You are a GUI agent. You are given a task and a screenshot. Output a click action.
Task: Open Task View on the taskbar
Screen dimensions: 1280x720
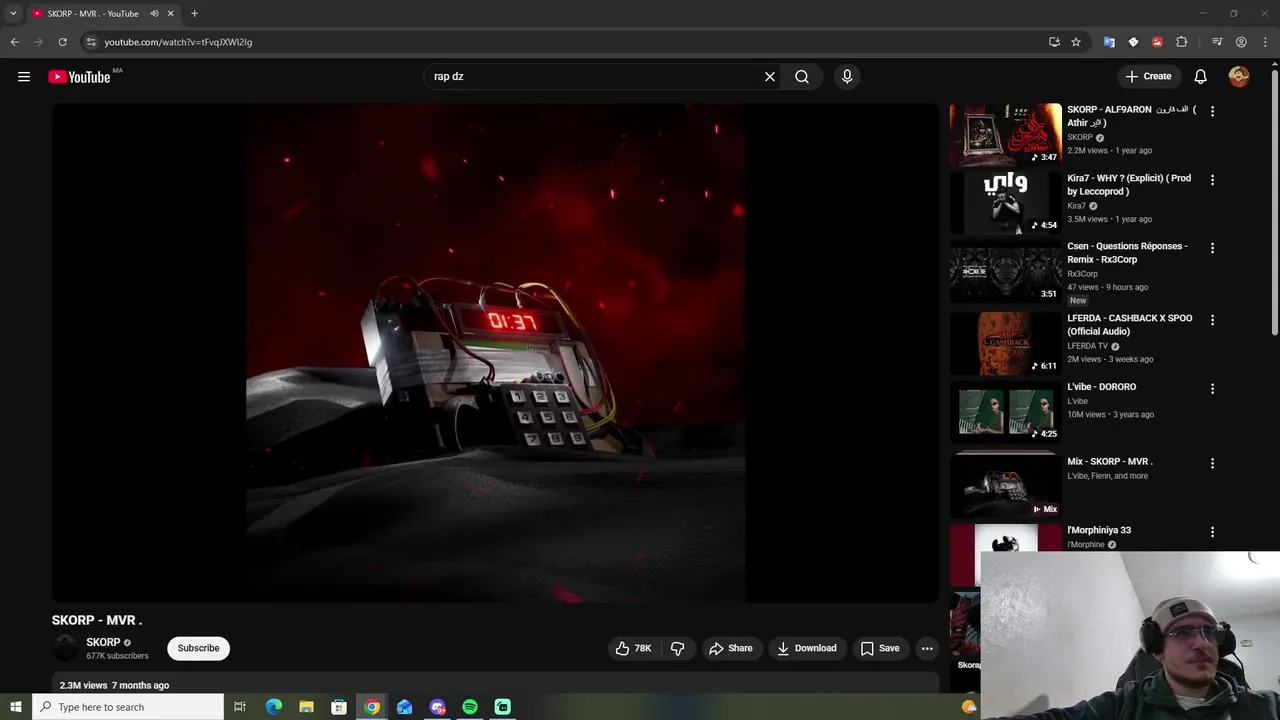point(240,707)
